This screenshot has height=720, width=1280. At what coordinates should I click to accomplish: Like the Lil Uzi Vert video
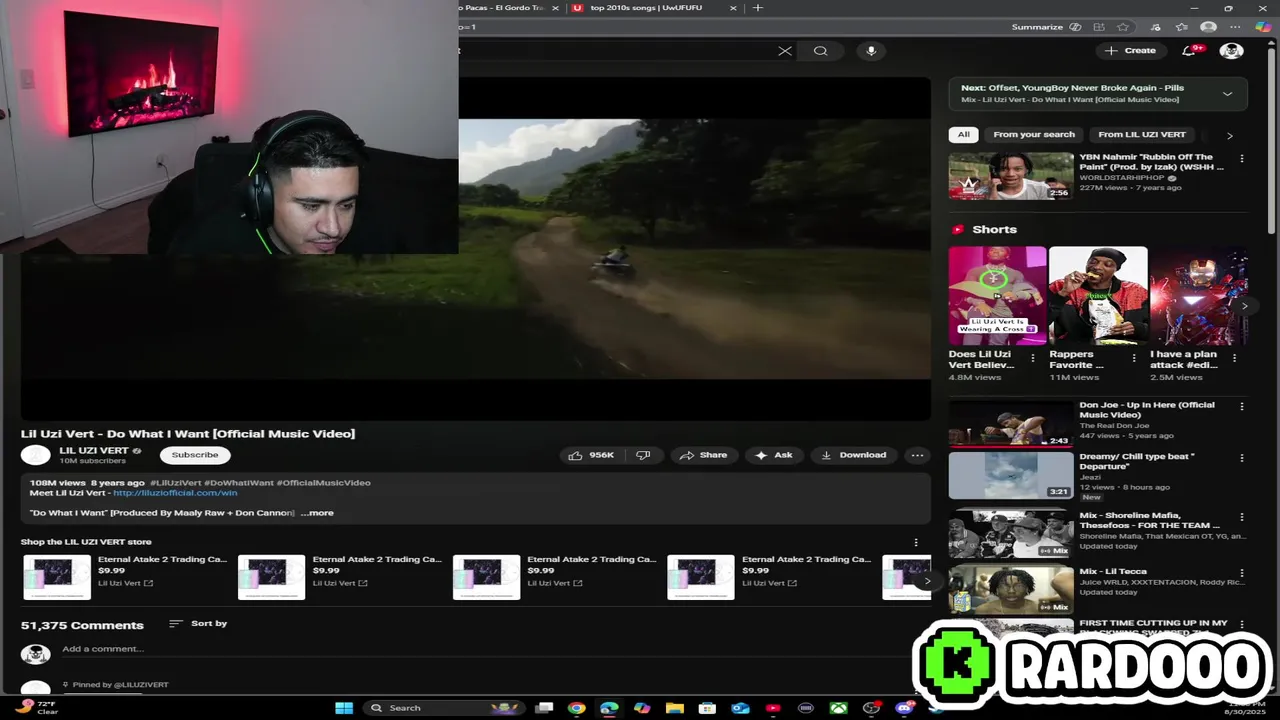click(591, 455)
